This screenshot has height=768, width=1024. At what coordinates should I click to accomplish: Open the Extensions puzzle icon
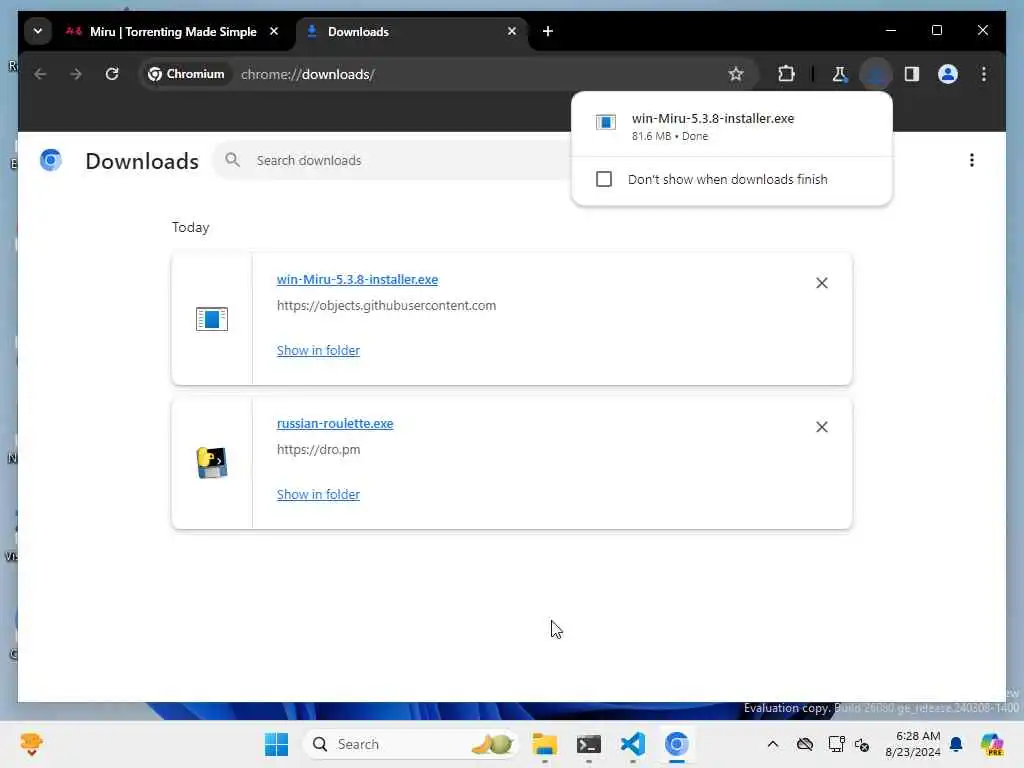(x=786, y=74)
